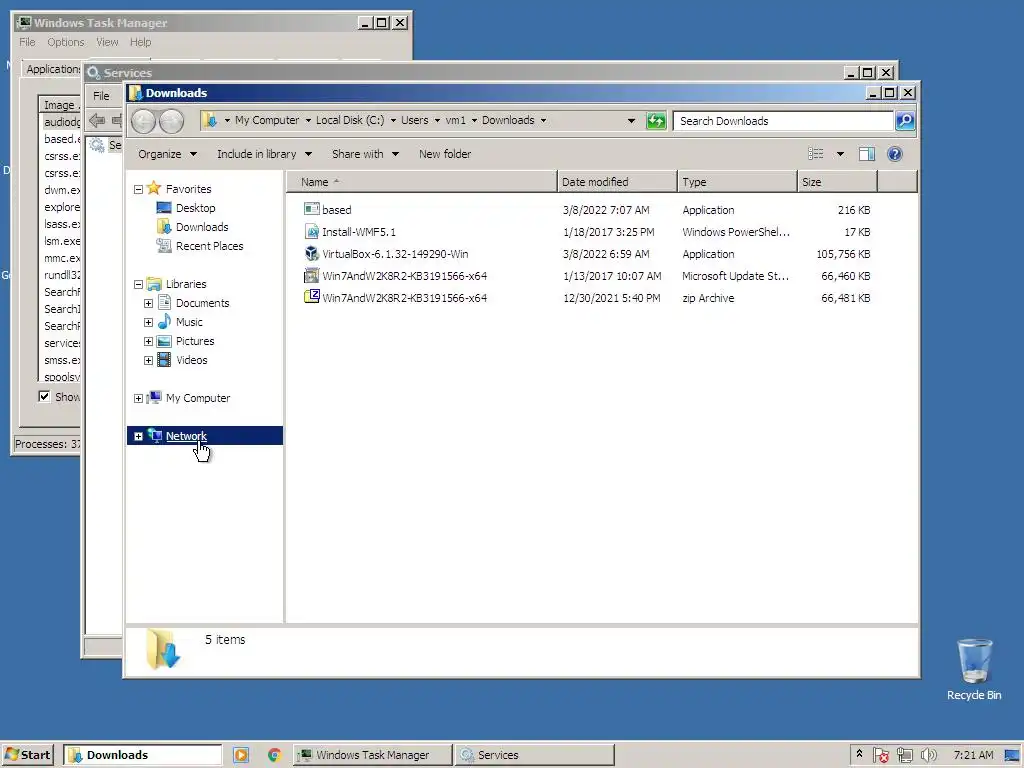Screen dimensions: 1024x768
Task: Switch to Windows Task Manager taskbar button
Action: (x=373, y=755)
